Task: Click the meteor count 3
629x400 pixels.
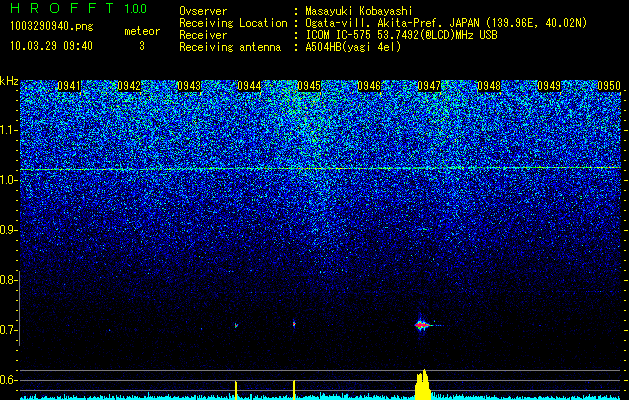Action: coord(142,46)
